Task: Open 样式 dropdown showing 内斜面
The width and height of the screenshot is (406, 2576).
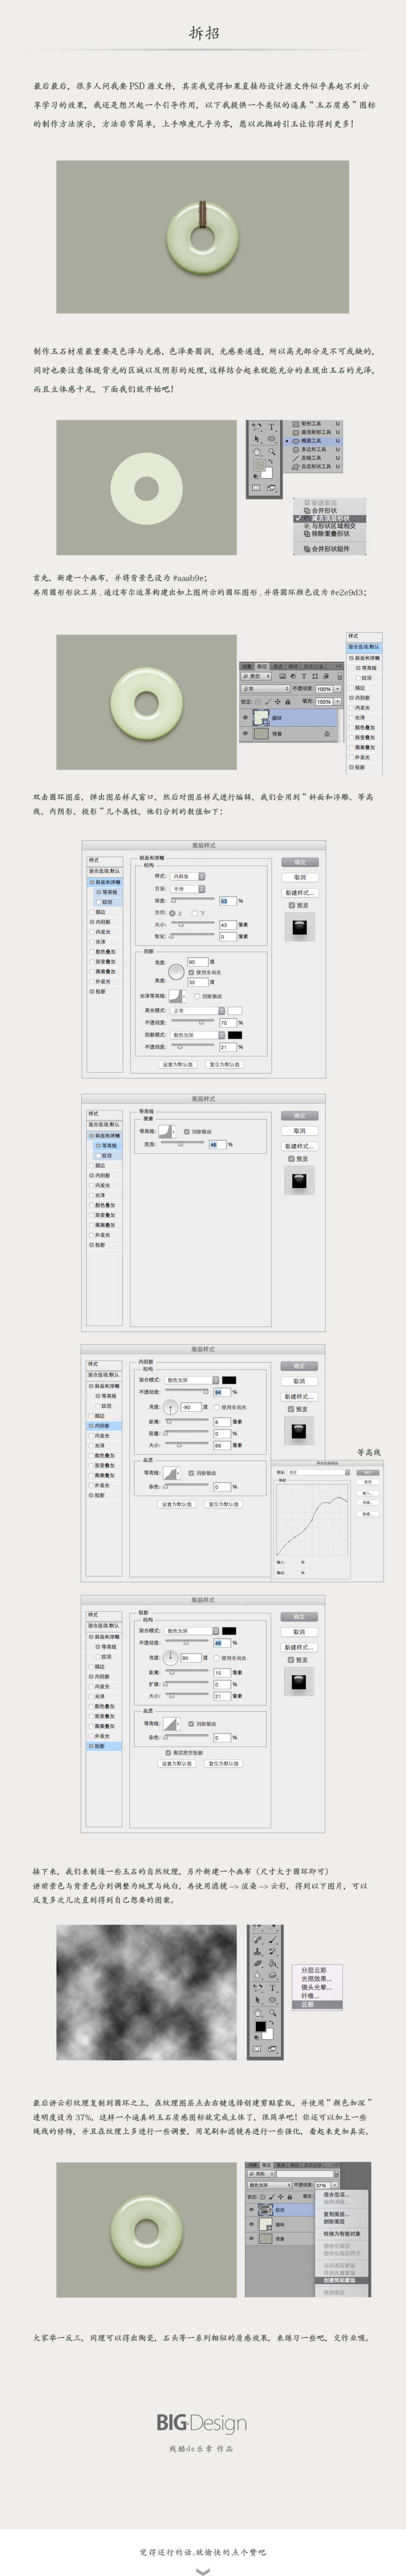Action: [x=188, y=877]
